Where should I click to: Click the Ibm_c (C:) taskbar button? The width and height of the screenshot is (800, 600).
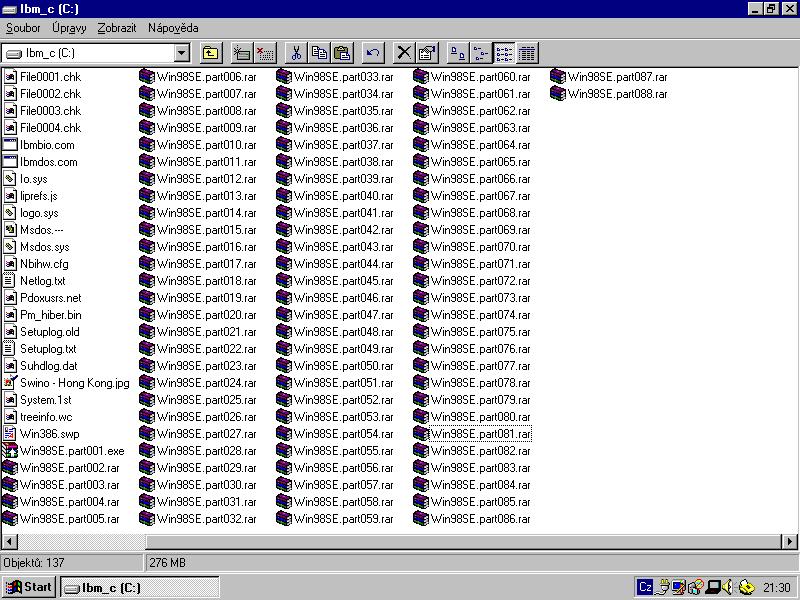click(140, 587)
